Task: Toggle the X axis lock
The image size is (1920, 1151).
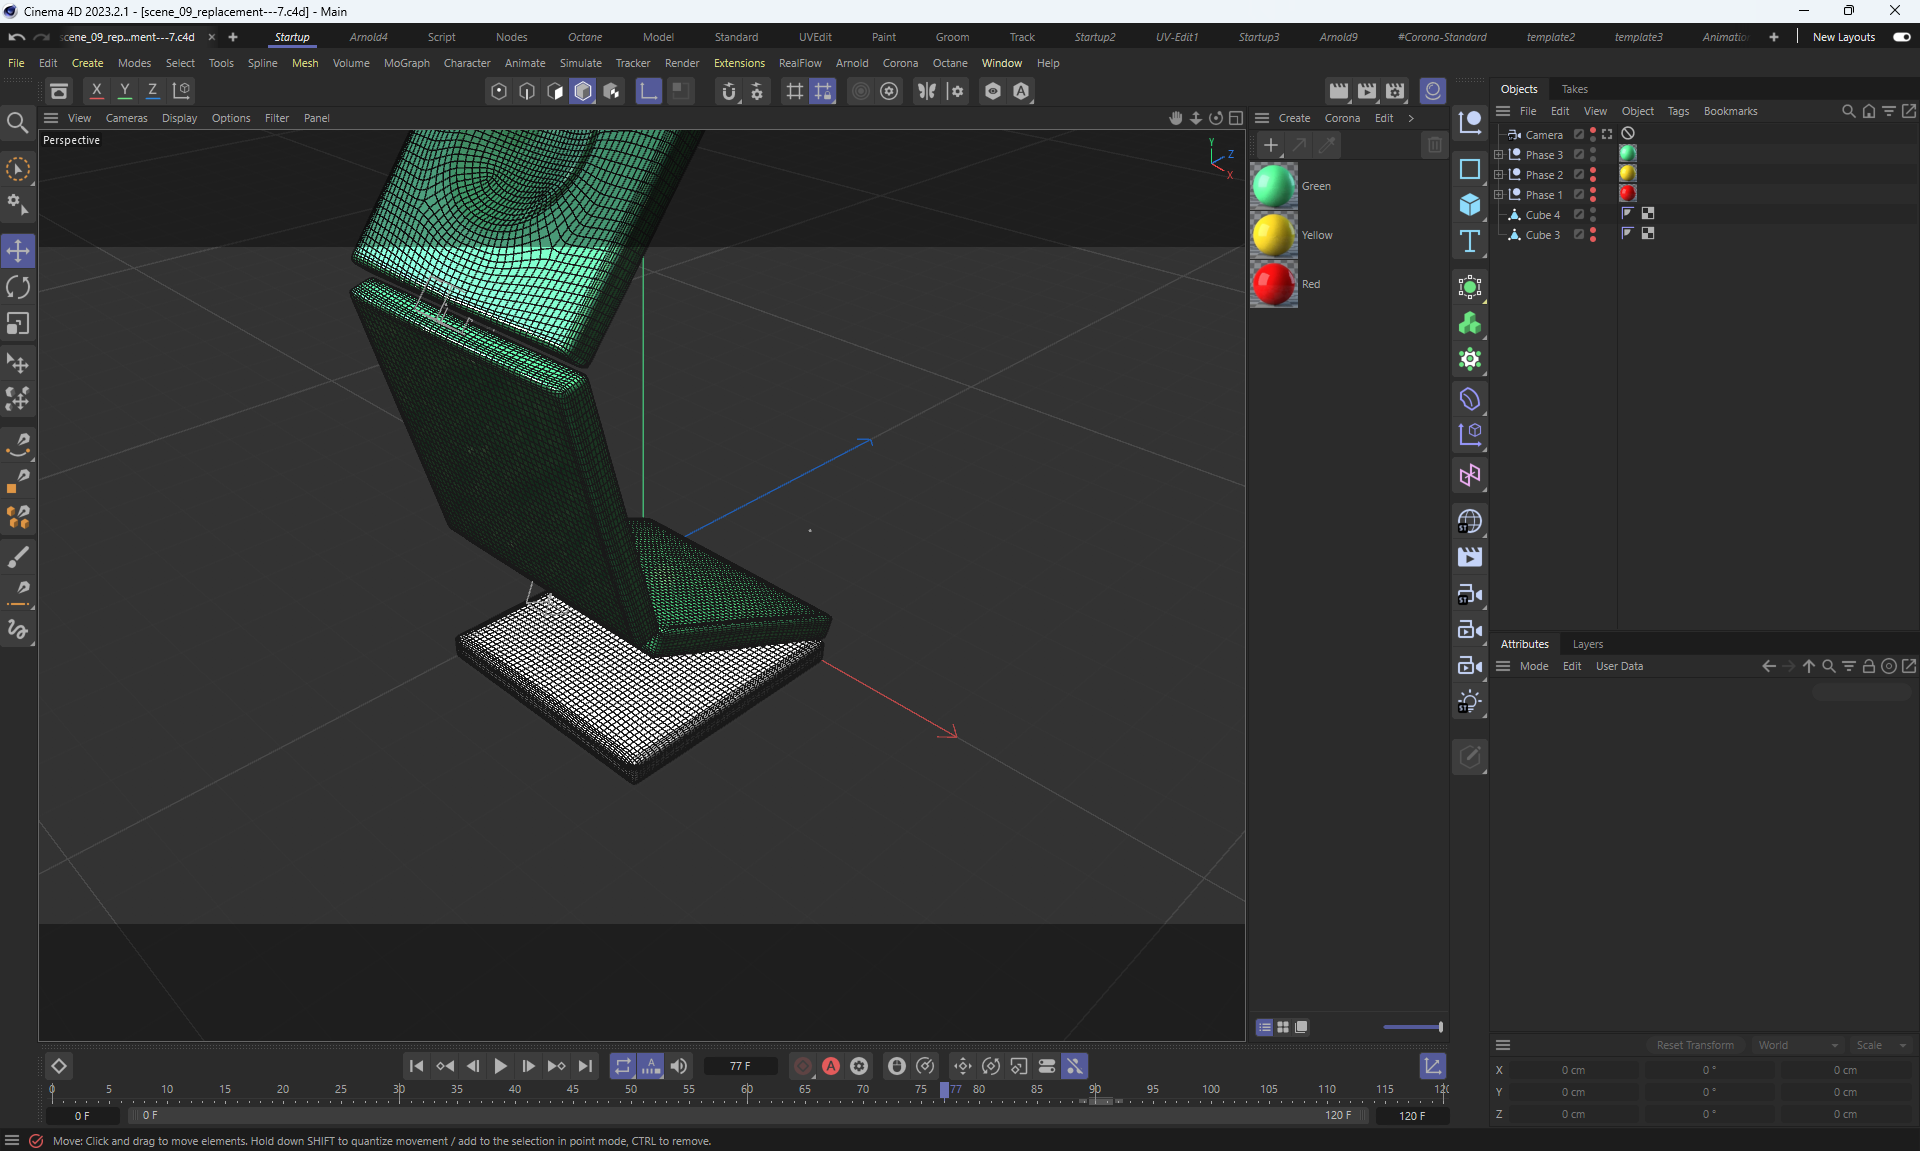Action: (96, 91)
